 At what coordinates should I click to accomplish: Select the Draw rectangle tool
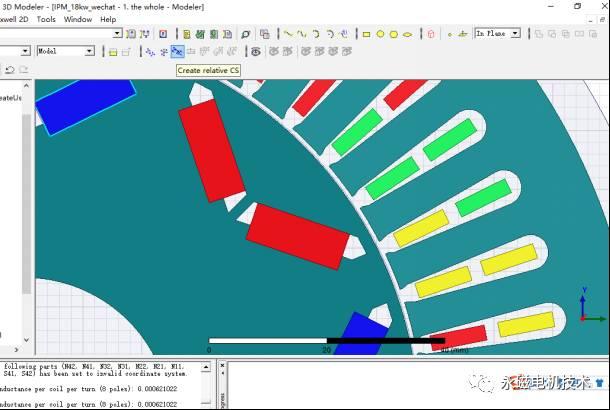pos(366,34)
